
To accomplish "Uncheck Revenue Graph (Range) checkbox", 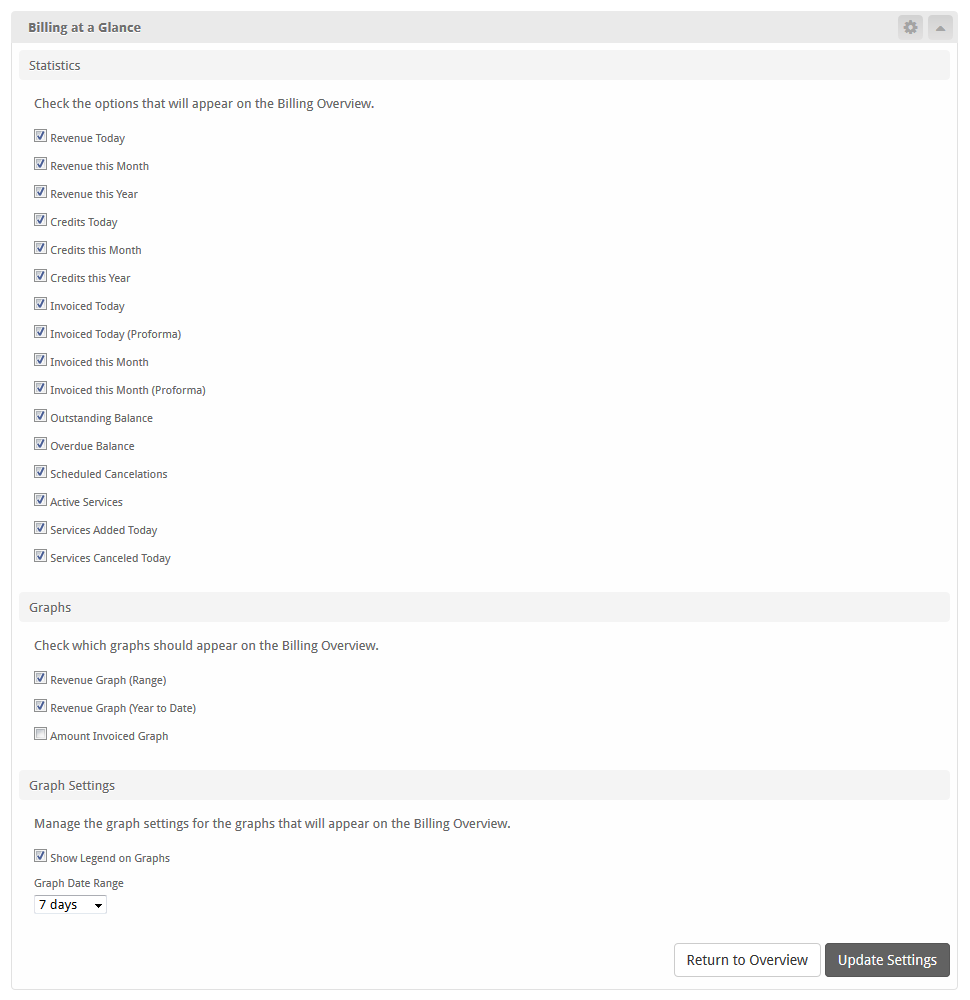I will point(41,678).
